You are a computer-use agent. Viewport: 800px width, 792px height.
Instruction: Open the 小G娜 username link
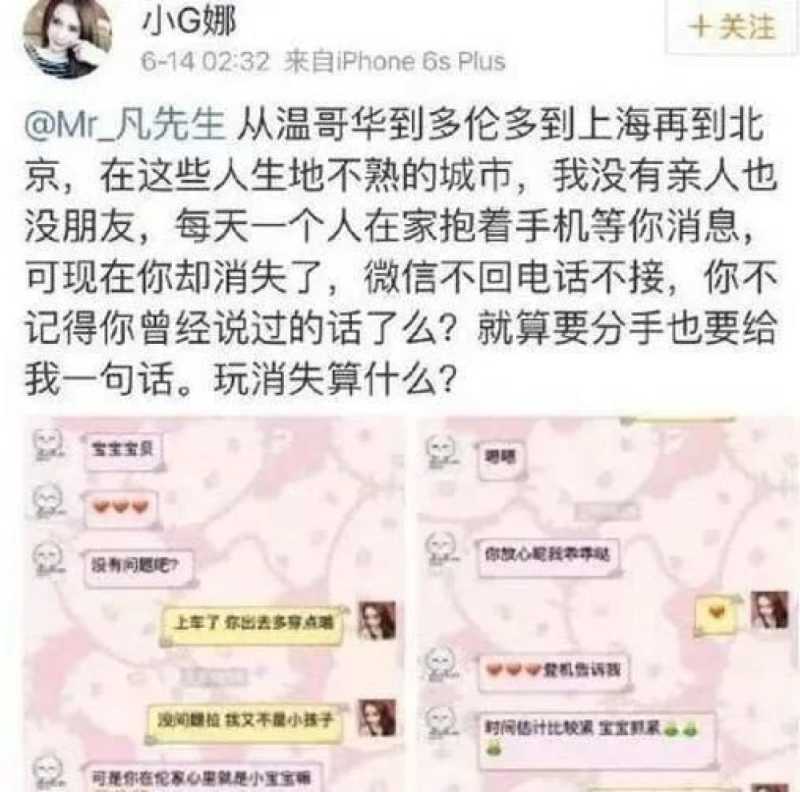pos(188,22)
